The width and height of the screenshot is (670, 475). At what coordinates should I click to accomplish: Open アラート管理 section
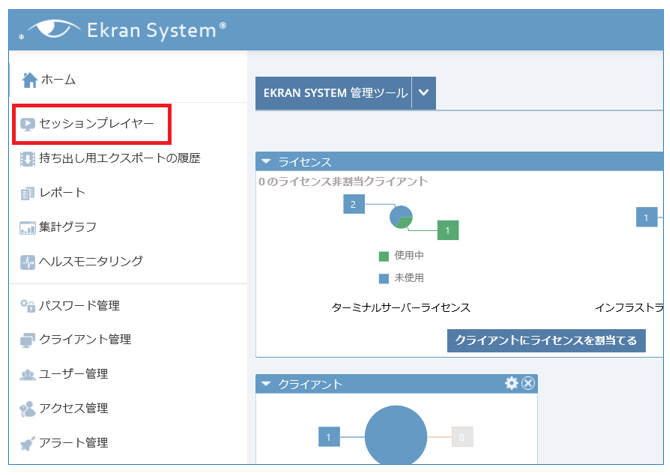pyautogui.click(x=73, y=443)
